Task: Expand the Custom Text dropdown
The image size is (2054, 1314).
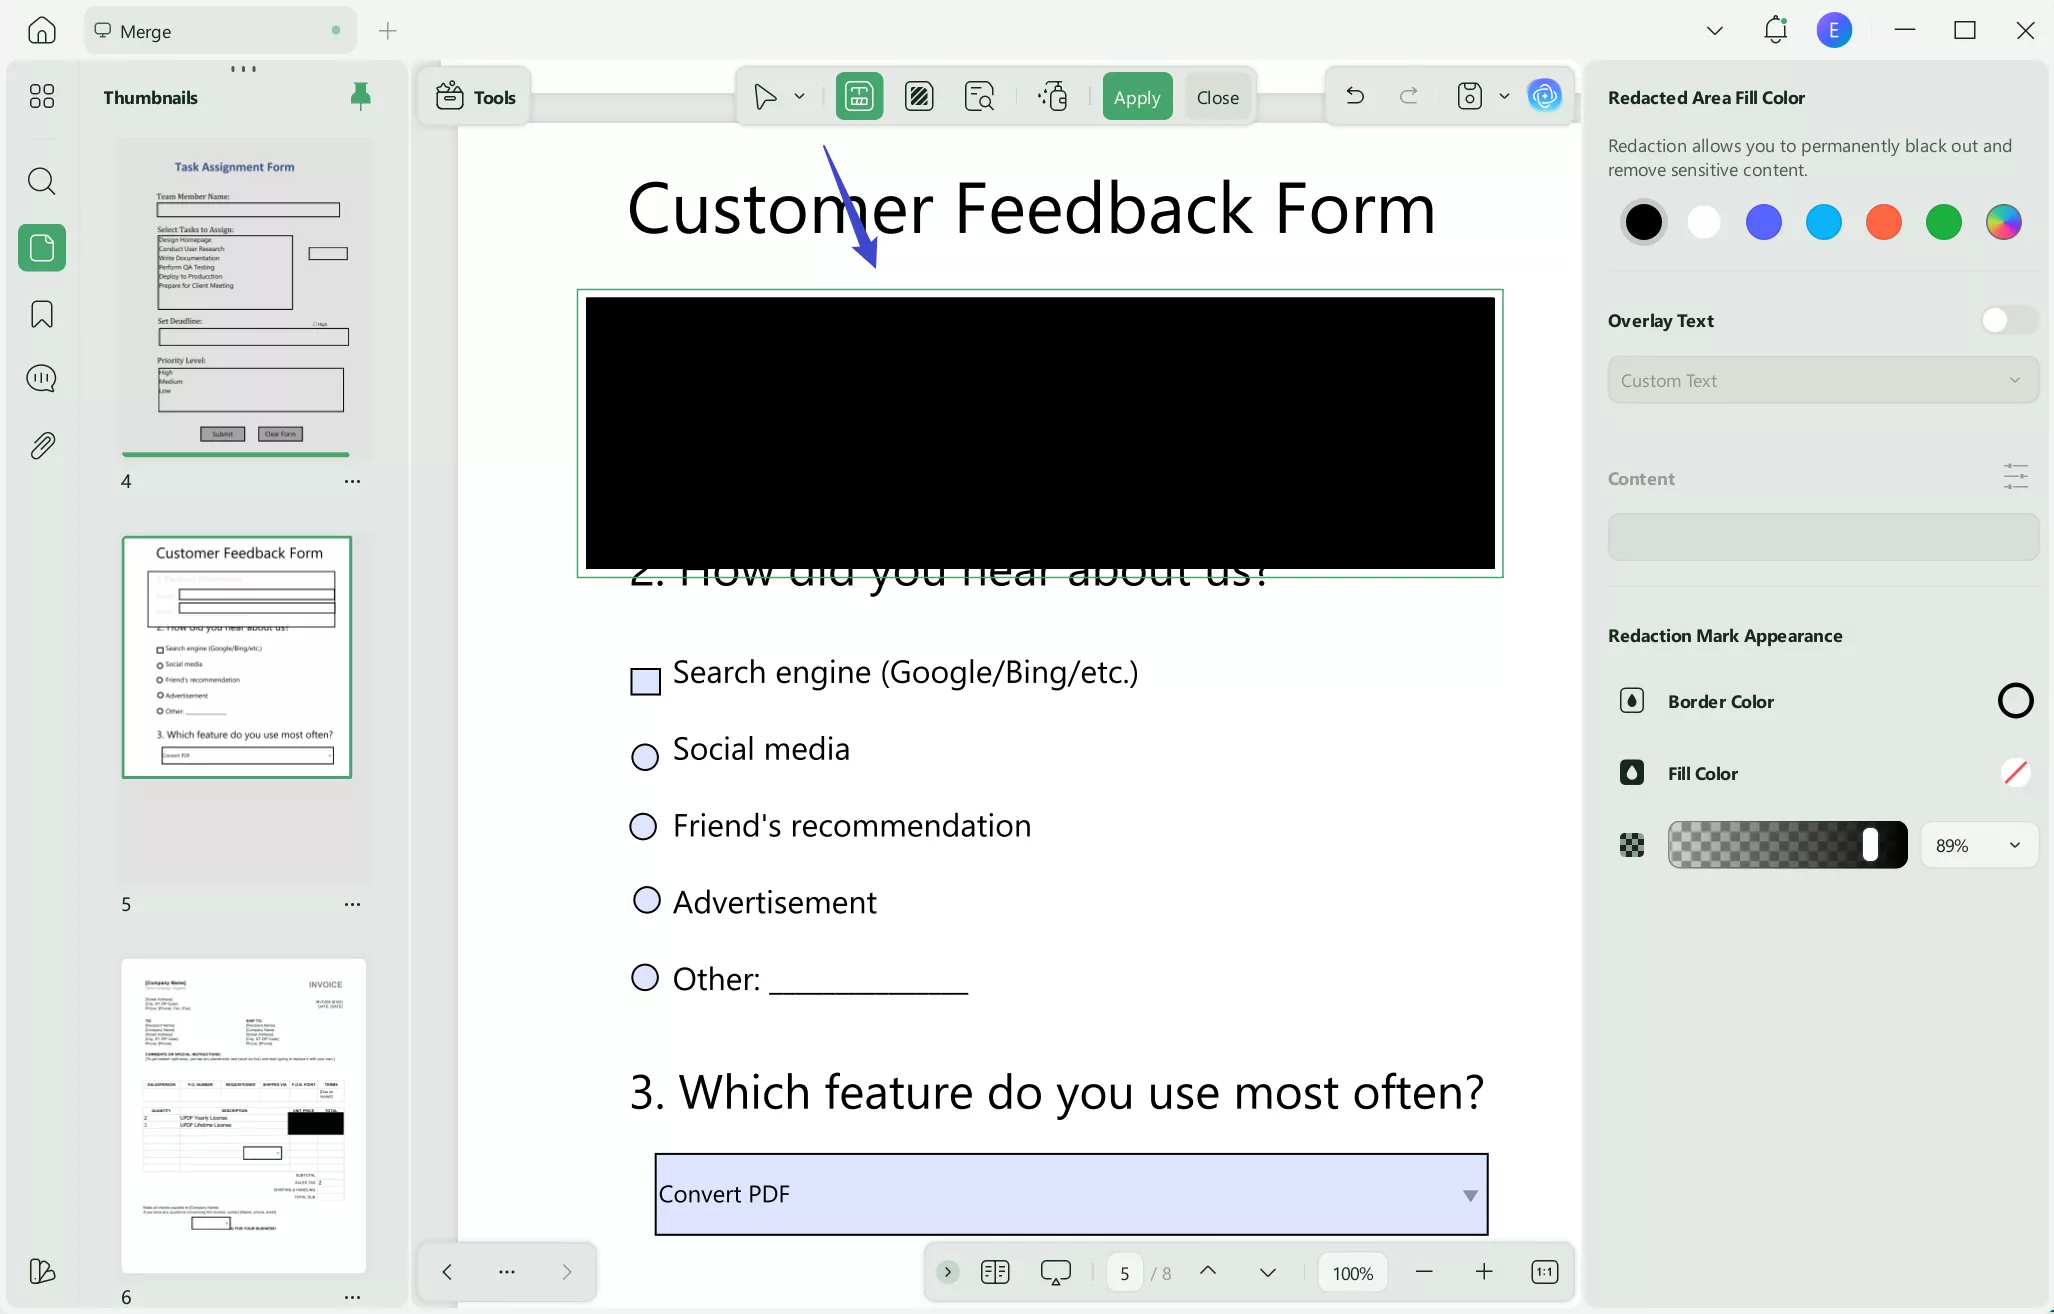Action: click(x=1822, y=380)
